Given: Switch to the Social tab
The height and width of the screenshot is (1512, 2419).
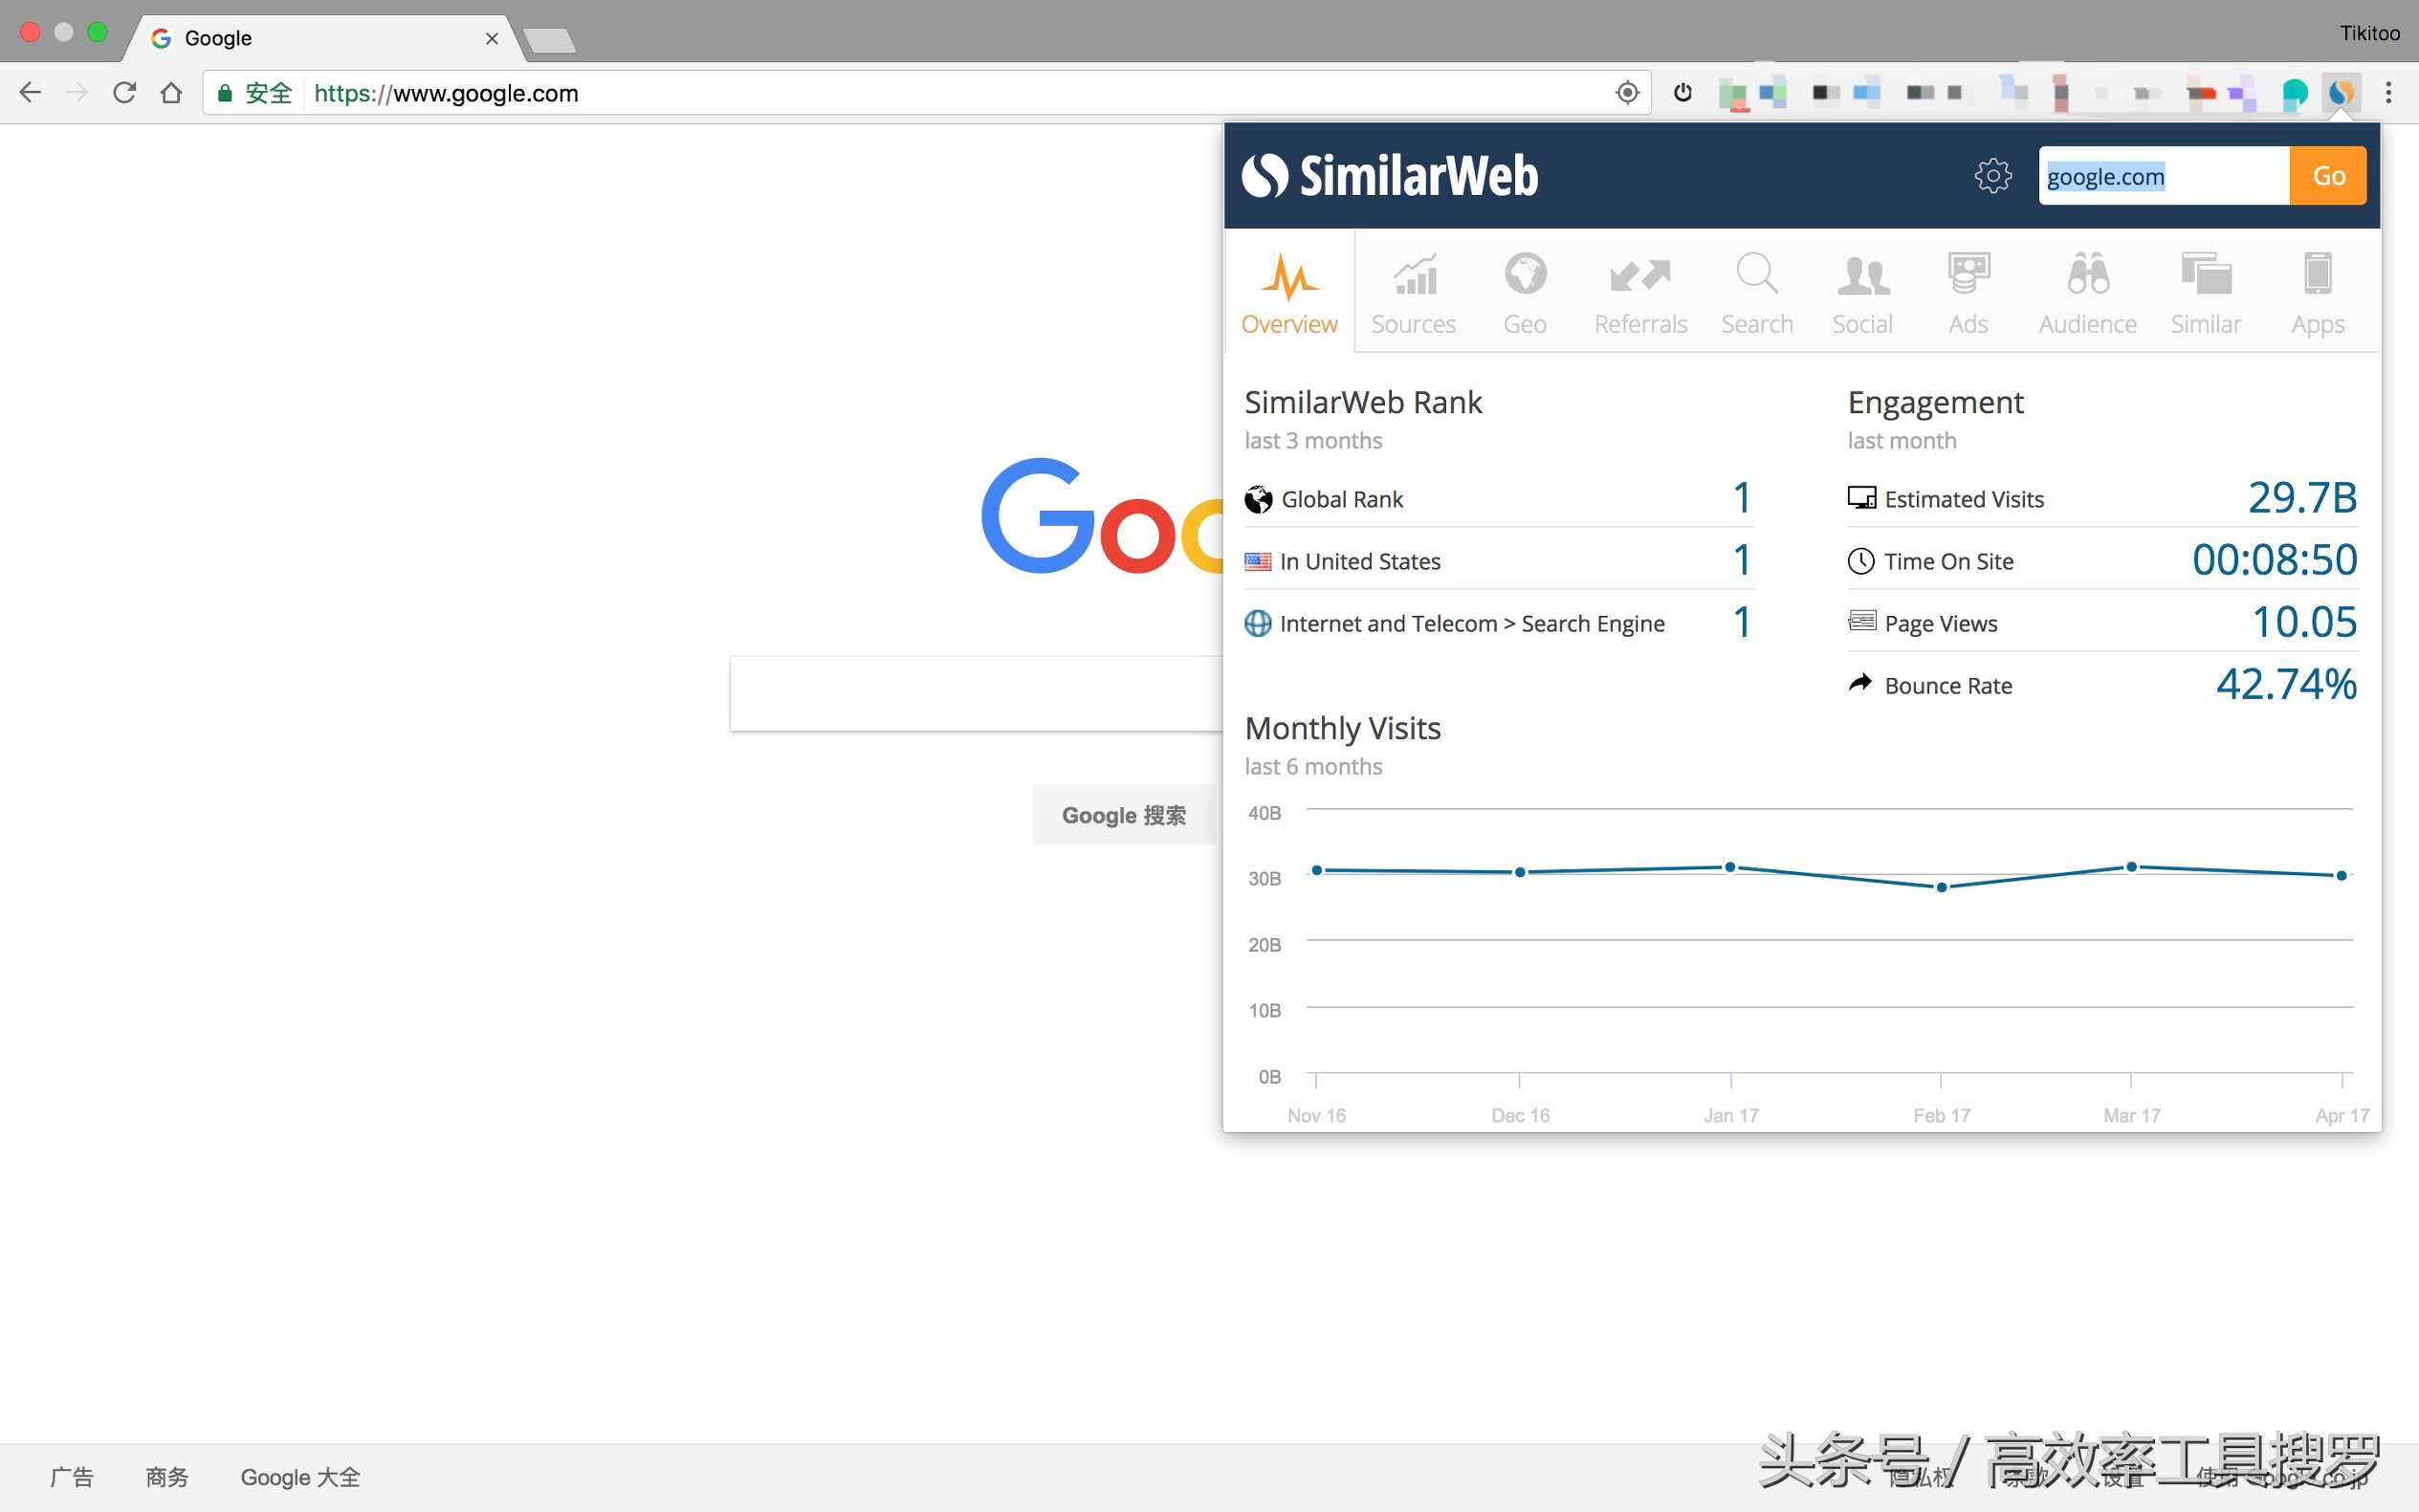Looking at the screenshot, I should pyautogui.click(x=1862, y=292).
